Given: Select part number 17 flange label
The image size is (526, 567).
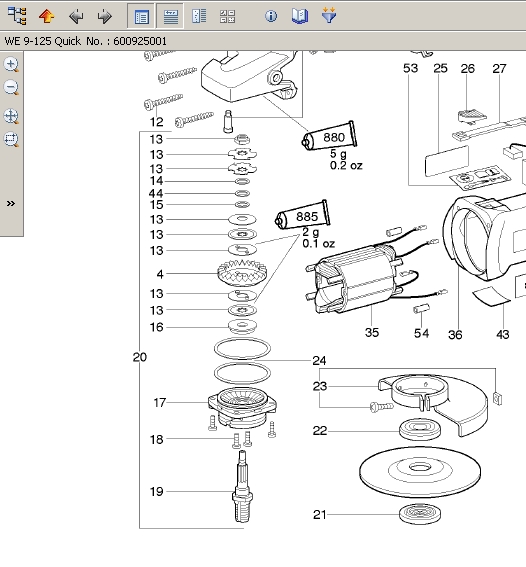Looking at the screenshot, I should click(160, 402).
